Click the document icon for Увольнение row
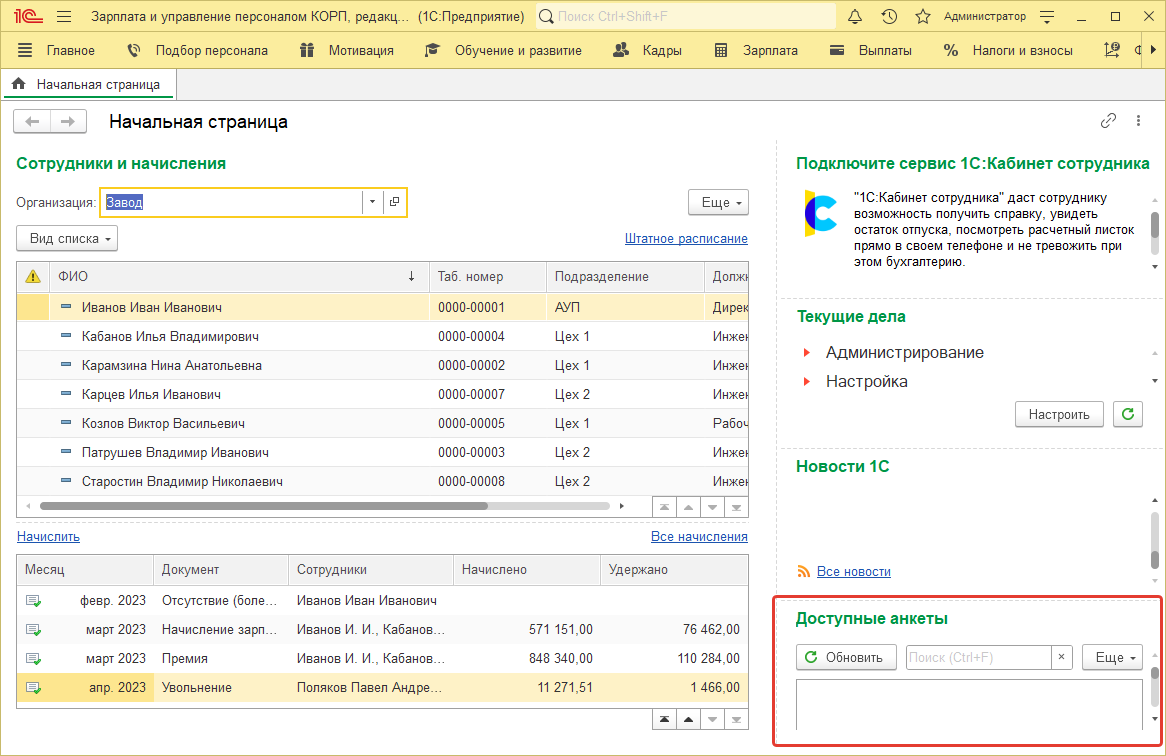 tap(33, 688)
